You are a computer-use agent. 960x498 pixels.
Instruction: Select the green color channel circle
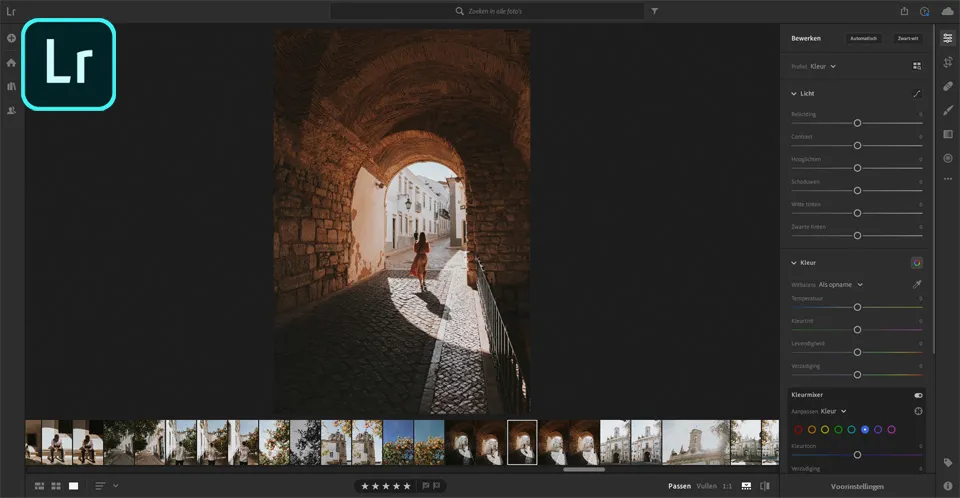[838, 429]
